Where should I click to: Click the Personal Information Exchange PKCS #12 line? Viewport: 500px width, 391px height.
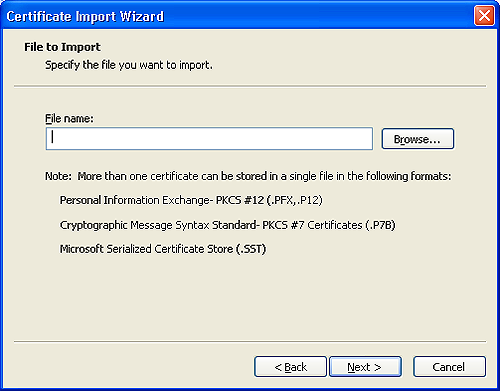click(x=191, y=200)
